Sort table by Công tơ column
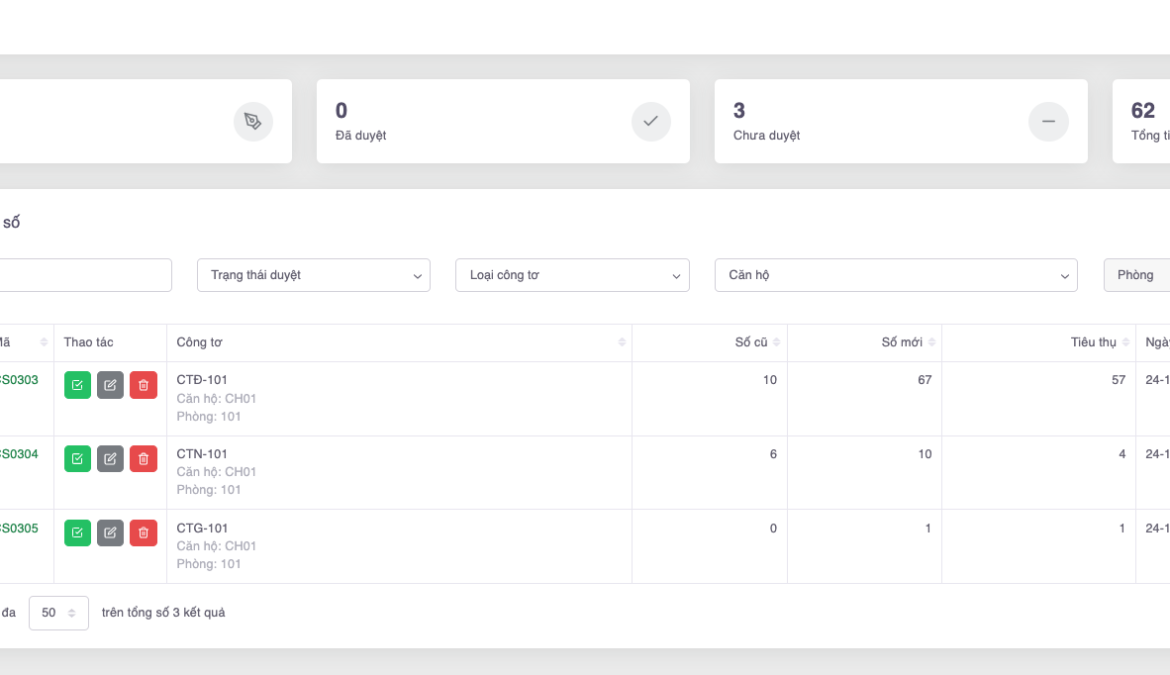This screenshot has height=675, width=1170. pyautogui.click(x=399, y=343)
